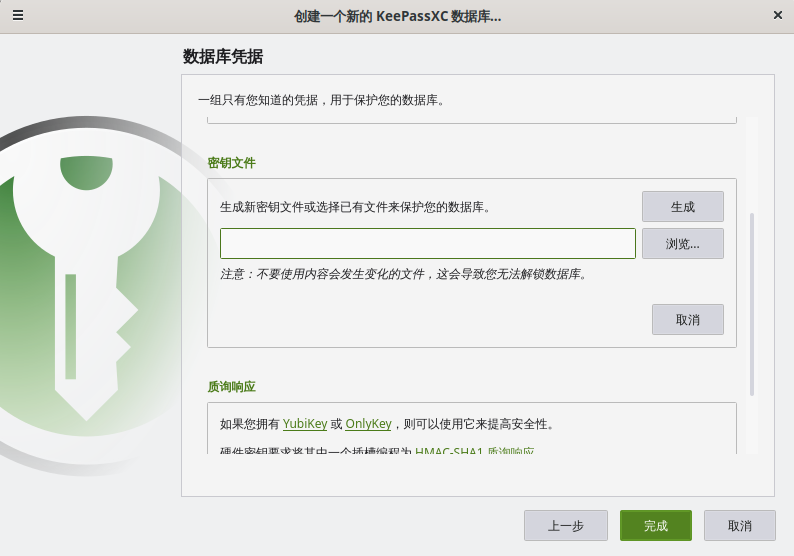Click the 密钥文件 section heading
The height and width of the screenshot is (556, 794).
(x=231, y=163)
